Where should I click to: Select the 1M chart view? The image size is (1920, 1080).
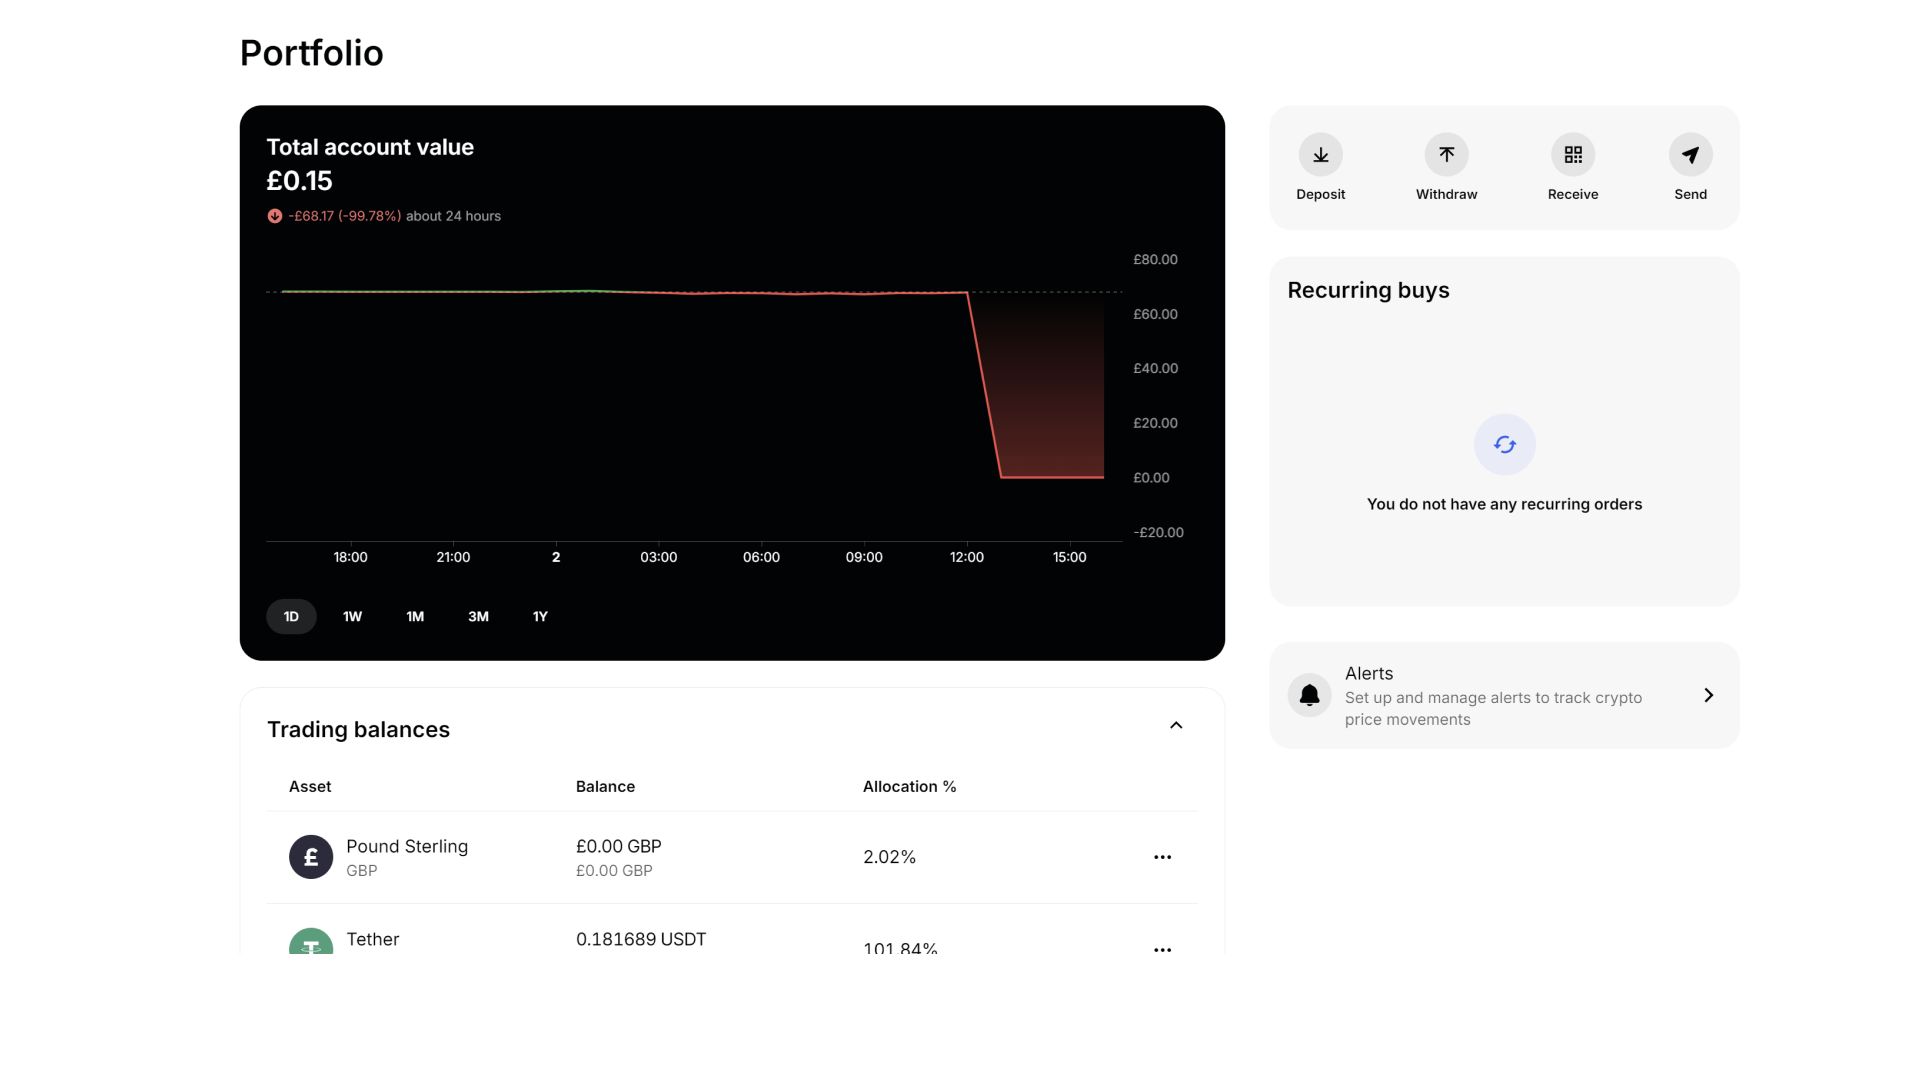415,616
